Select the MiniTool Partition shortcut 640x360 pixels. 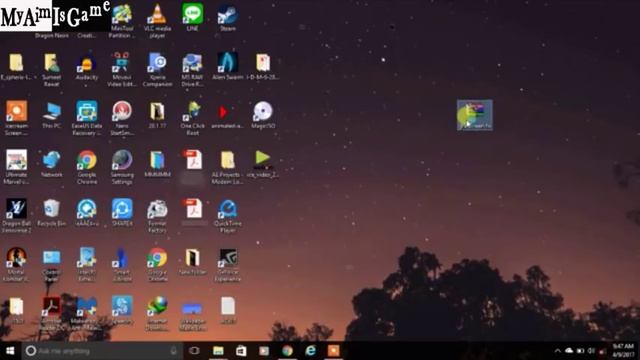[x=122, y=20]
